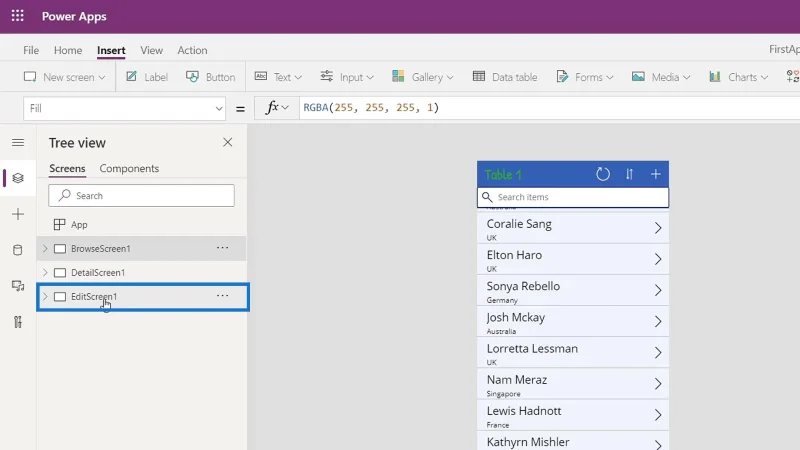Open BrowseScreen1 more options ellipsis
The height and width of the screenshot is (450, 800).
click(222, 248)
